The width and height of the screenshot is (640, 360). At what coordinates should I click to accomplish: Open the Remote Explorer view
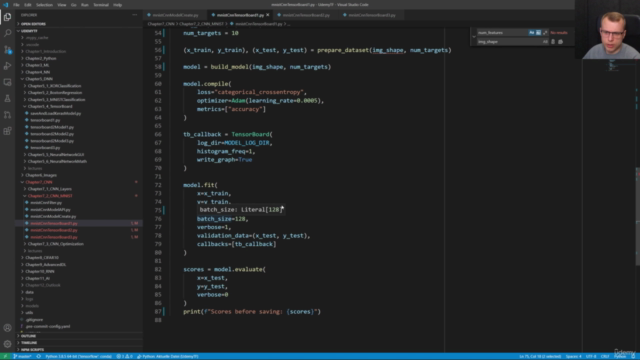pyautogui.click(x=7, y=82)
